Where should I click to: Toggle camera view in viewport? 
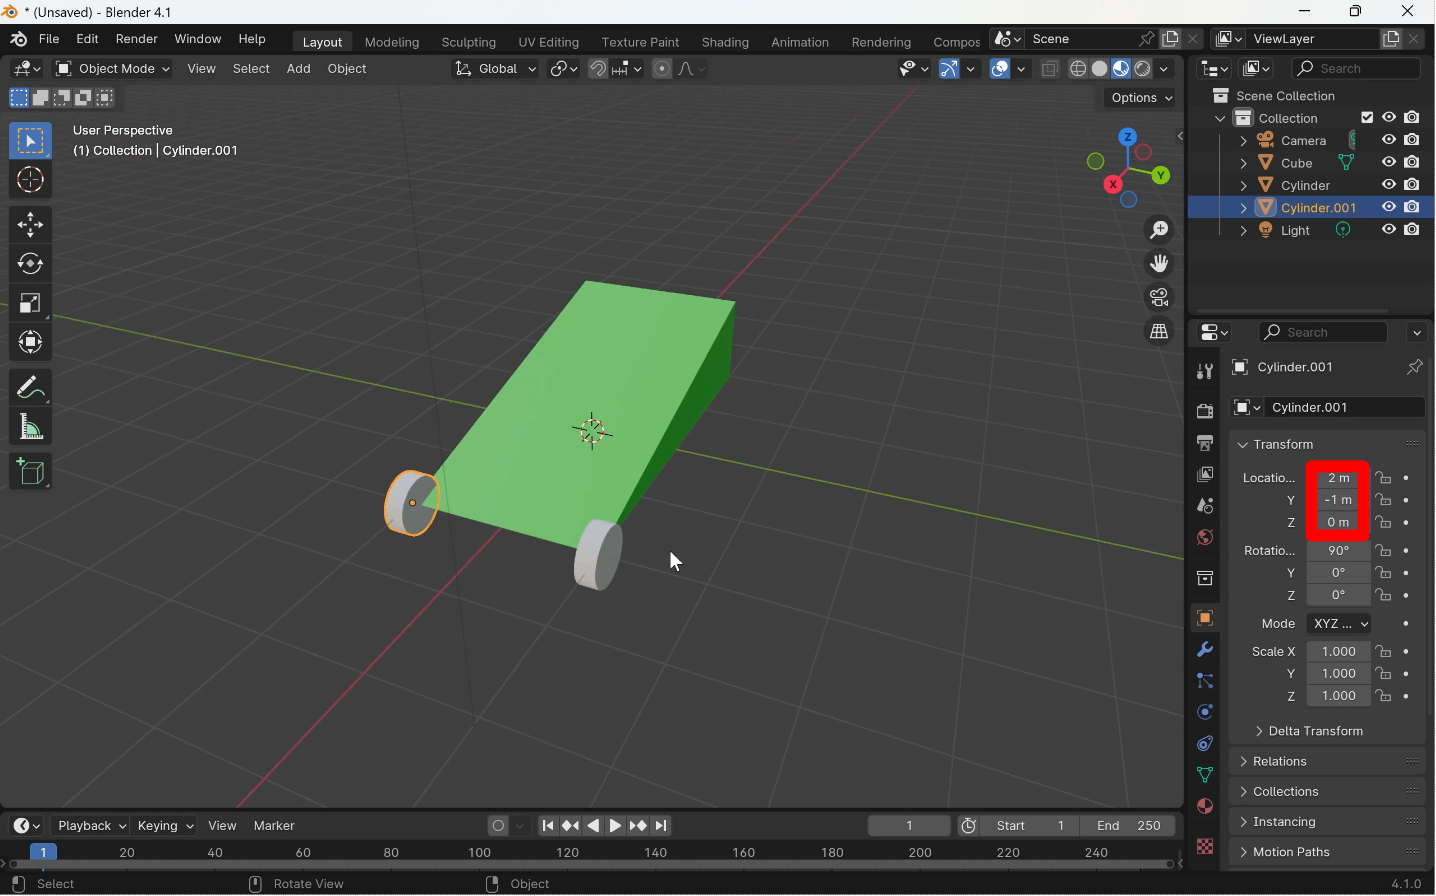1160,298
